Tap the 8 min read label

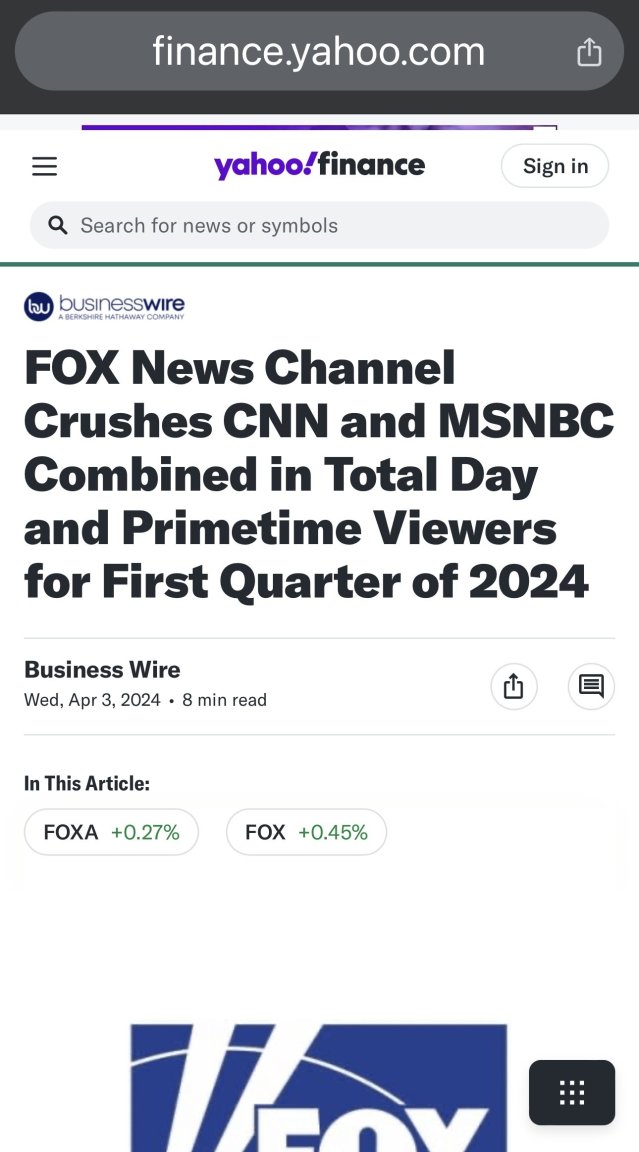point(224,699)
